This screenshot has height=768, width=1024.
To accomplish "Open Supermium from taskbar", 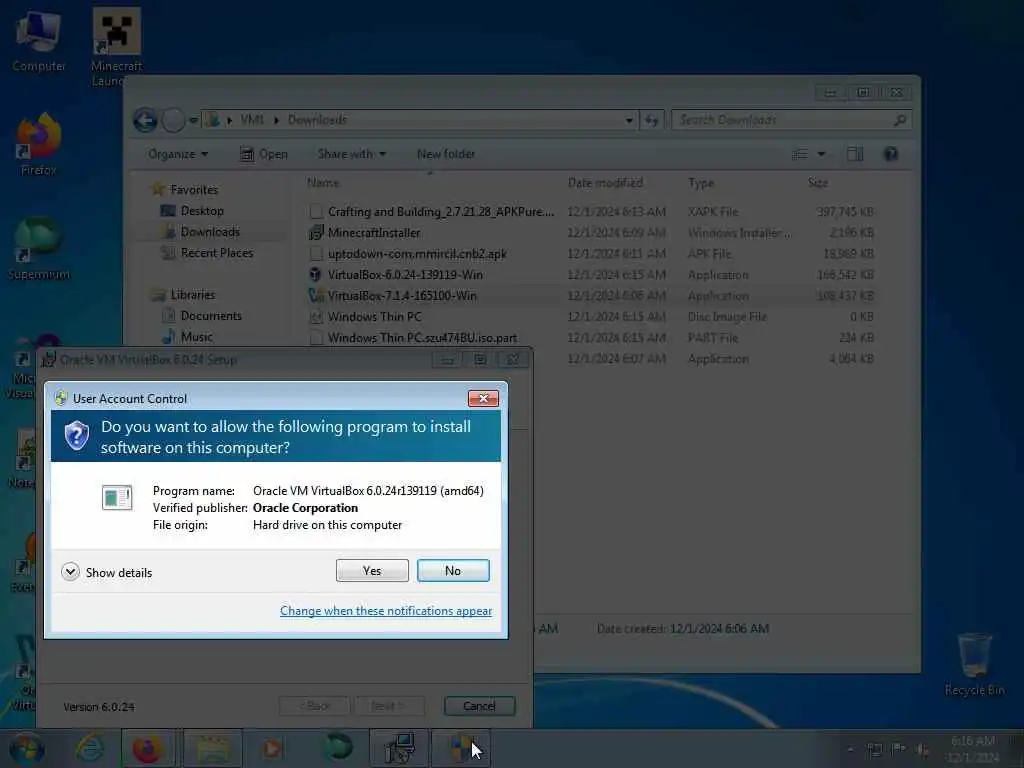I will pos(339,748).
